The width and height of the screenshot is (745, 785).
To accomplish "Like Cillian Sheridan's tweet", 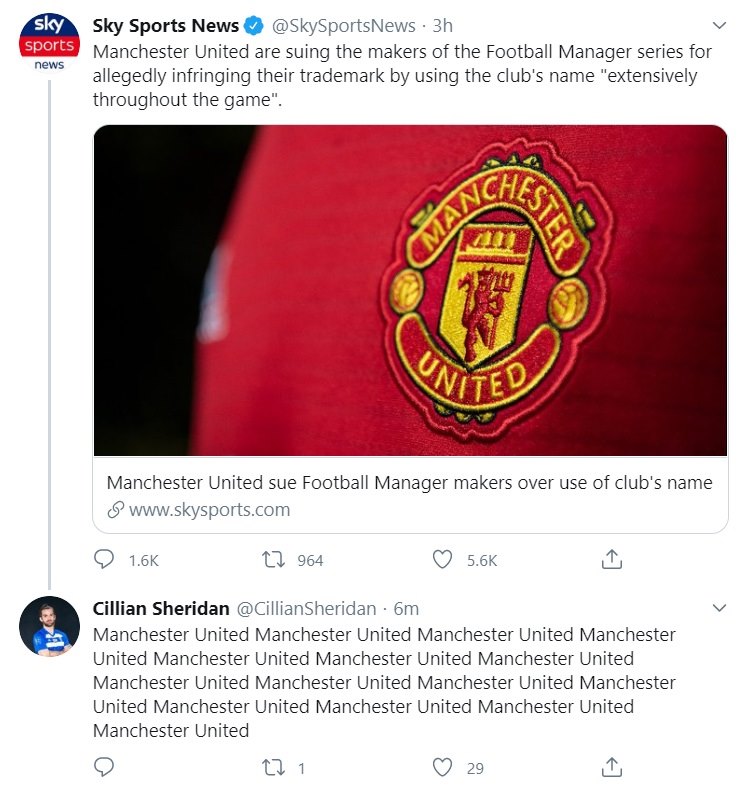I will [x=443, y=767].
